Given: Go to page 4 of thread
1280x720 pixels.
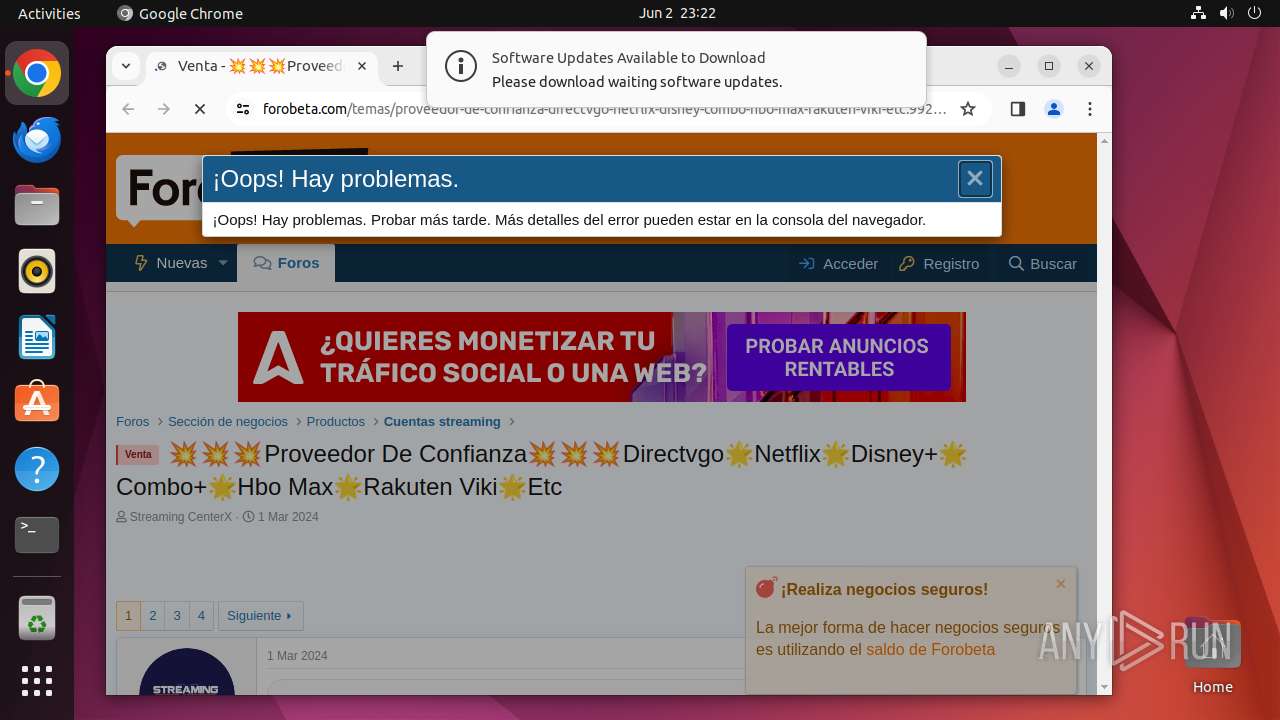Looking at the screenshot, I should click(201, 616).
